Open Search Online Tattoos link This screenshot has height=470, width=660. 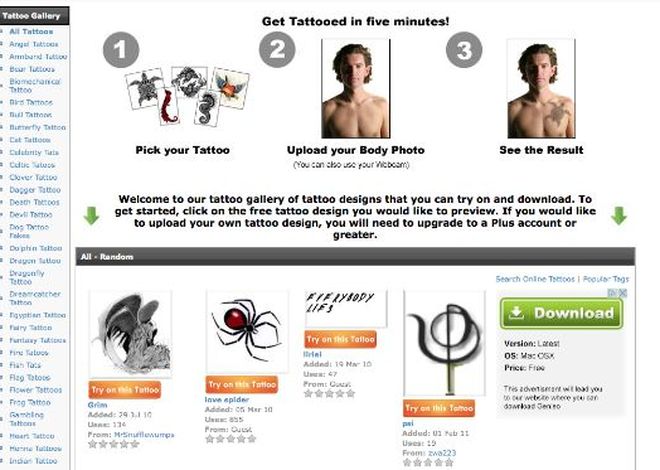click(535, 279)
